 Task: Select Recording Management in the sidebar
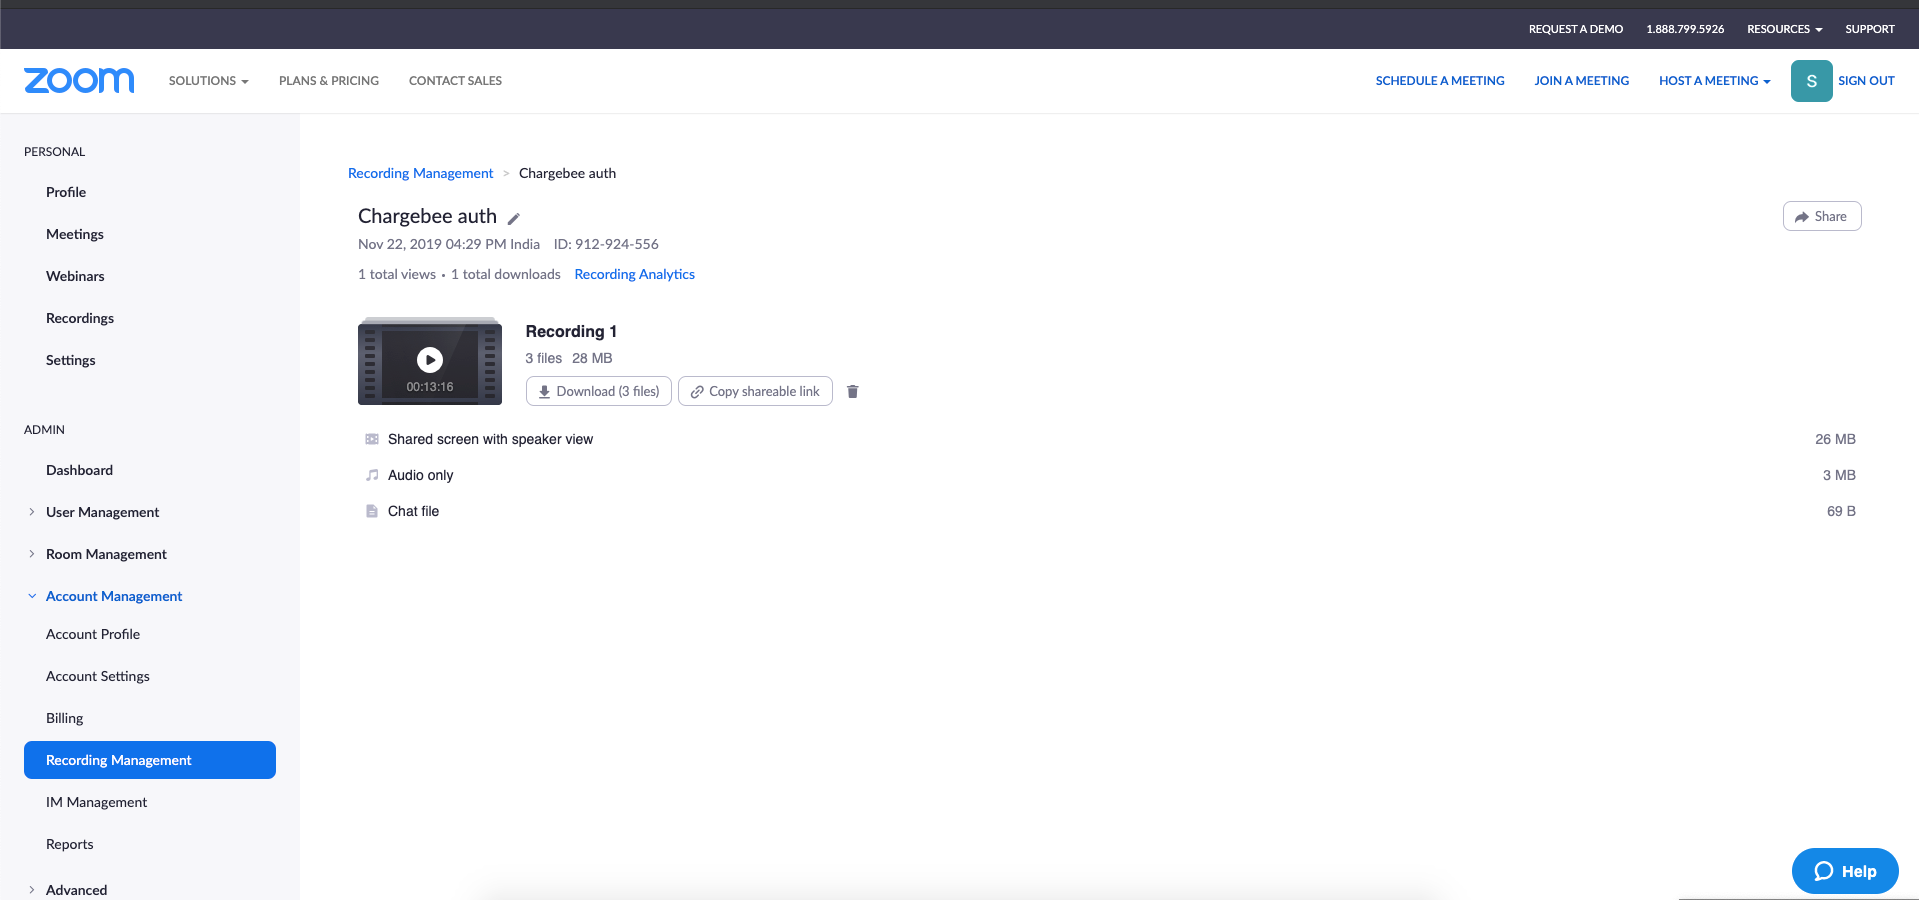tap(150, 760)
